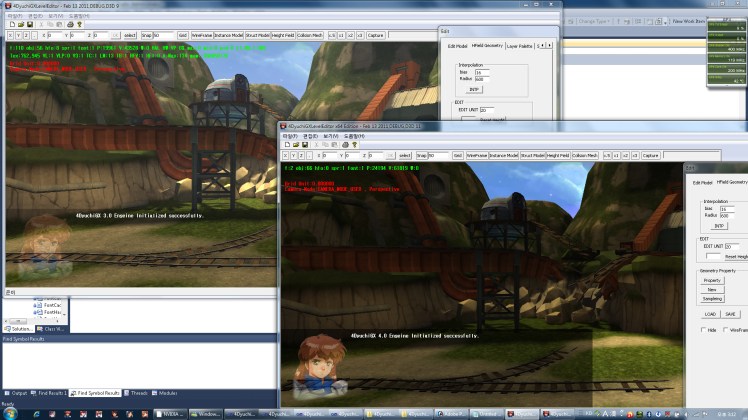
Task: Click Y coordinate field in back editor toolbar
Action: (77, 35)
